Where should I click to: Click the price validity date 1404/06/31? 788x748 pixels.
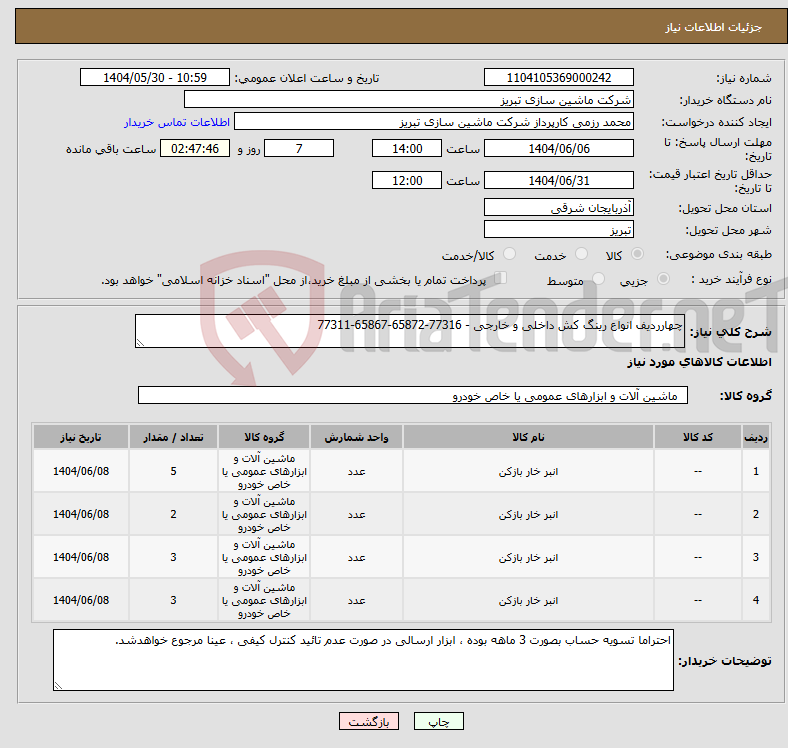click(x=558, y=180)
